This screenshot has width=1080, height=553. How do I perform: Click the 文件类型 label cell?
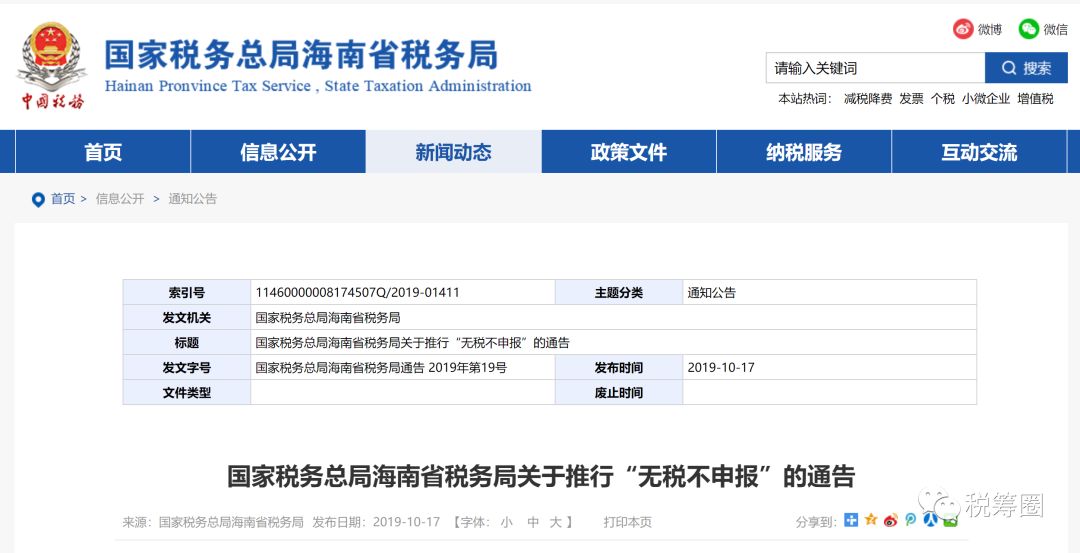coord(187,393)
